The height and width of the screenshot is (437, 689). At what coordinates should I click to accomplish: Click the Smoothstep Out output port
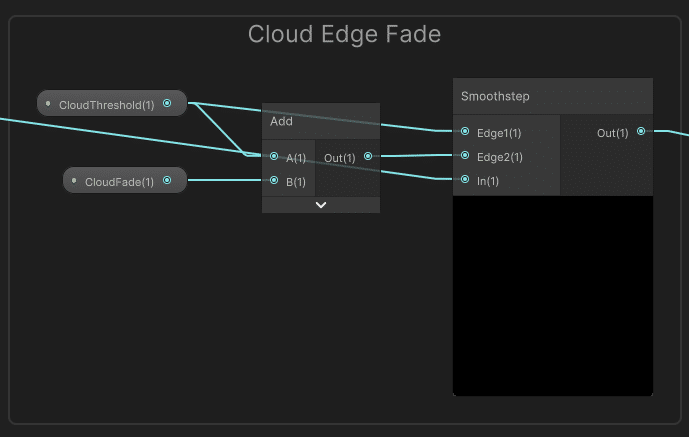tap(641, 131)
